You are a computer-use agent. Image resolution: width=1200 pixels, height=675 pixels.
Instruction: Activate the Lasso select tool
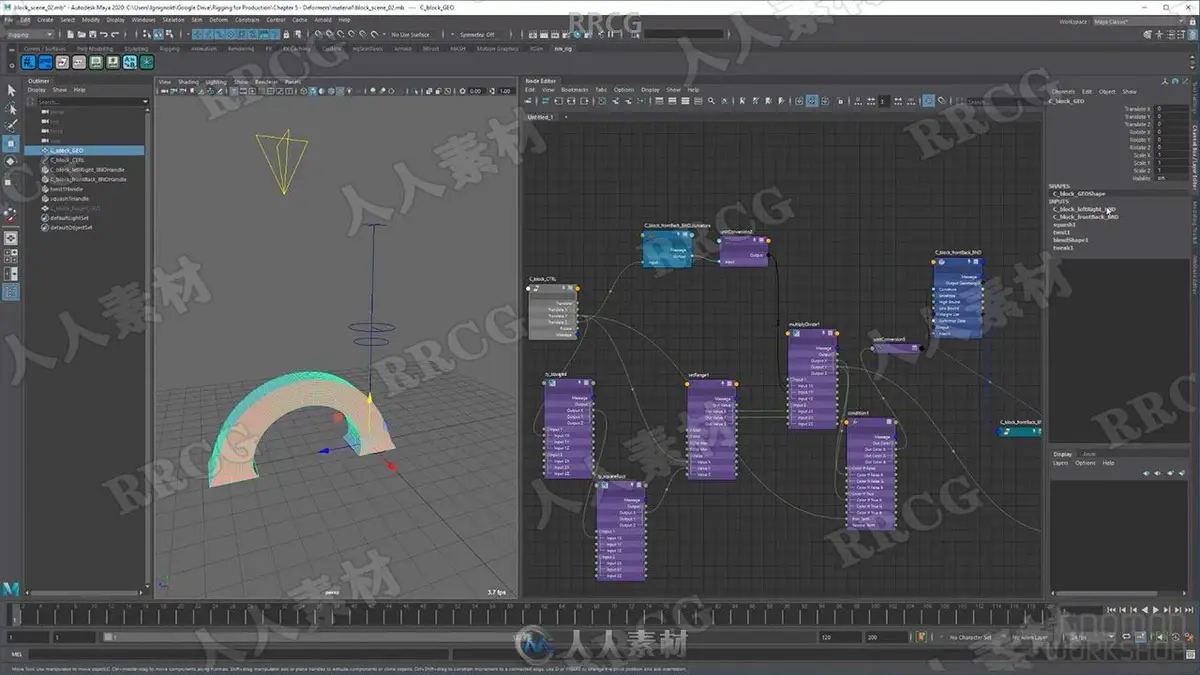11,108
